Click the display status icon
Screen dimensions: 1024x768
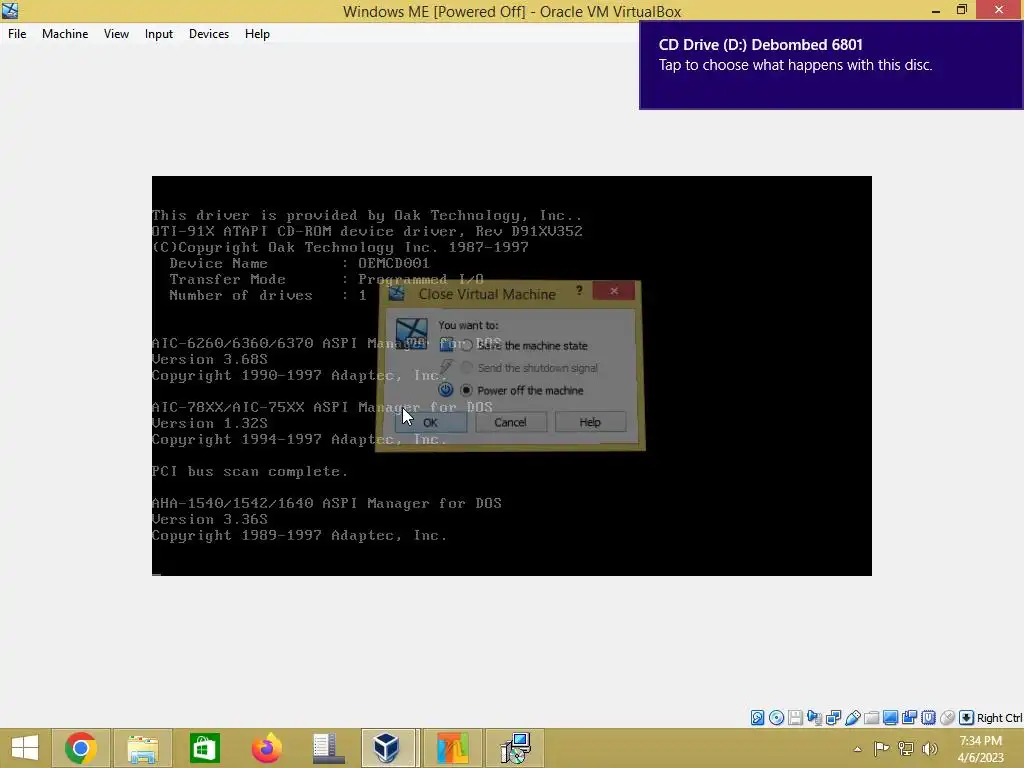click(x=890, y=718)
